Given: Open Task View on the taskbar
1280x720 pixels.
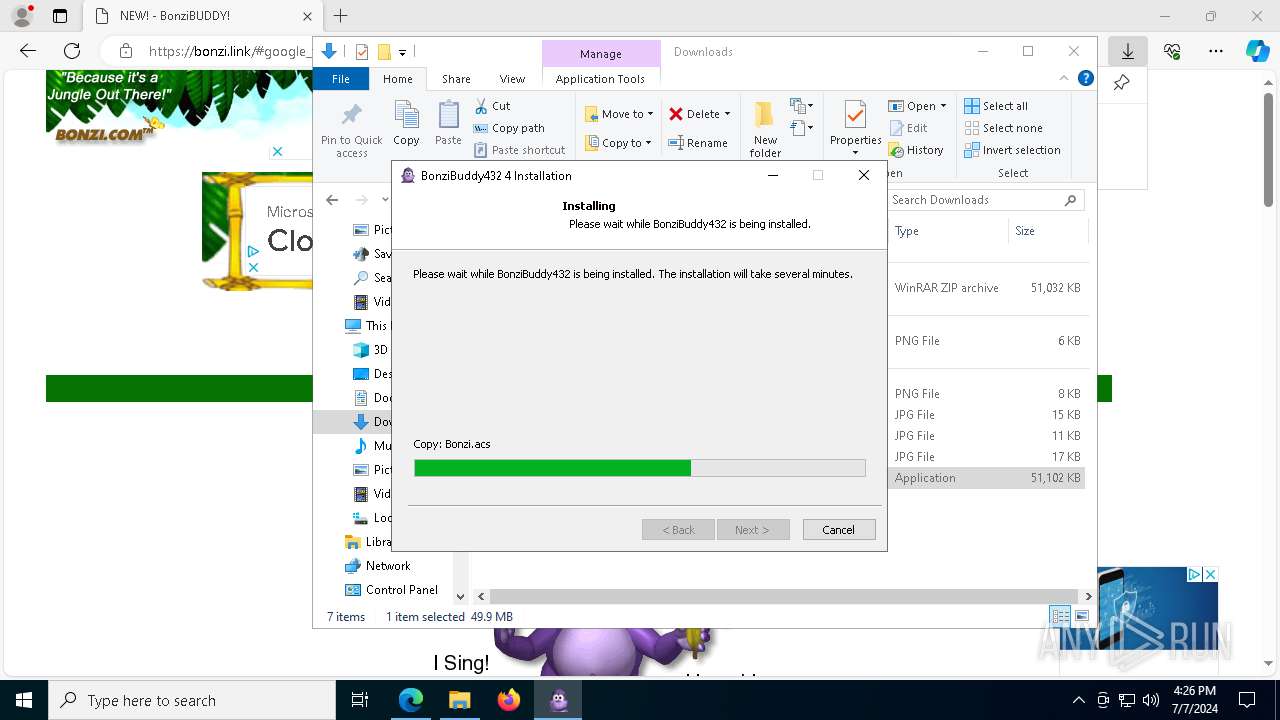Looking at the screenshot, I should click(x=360, y=701).
